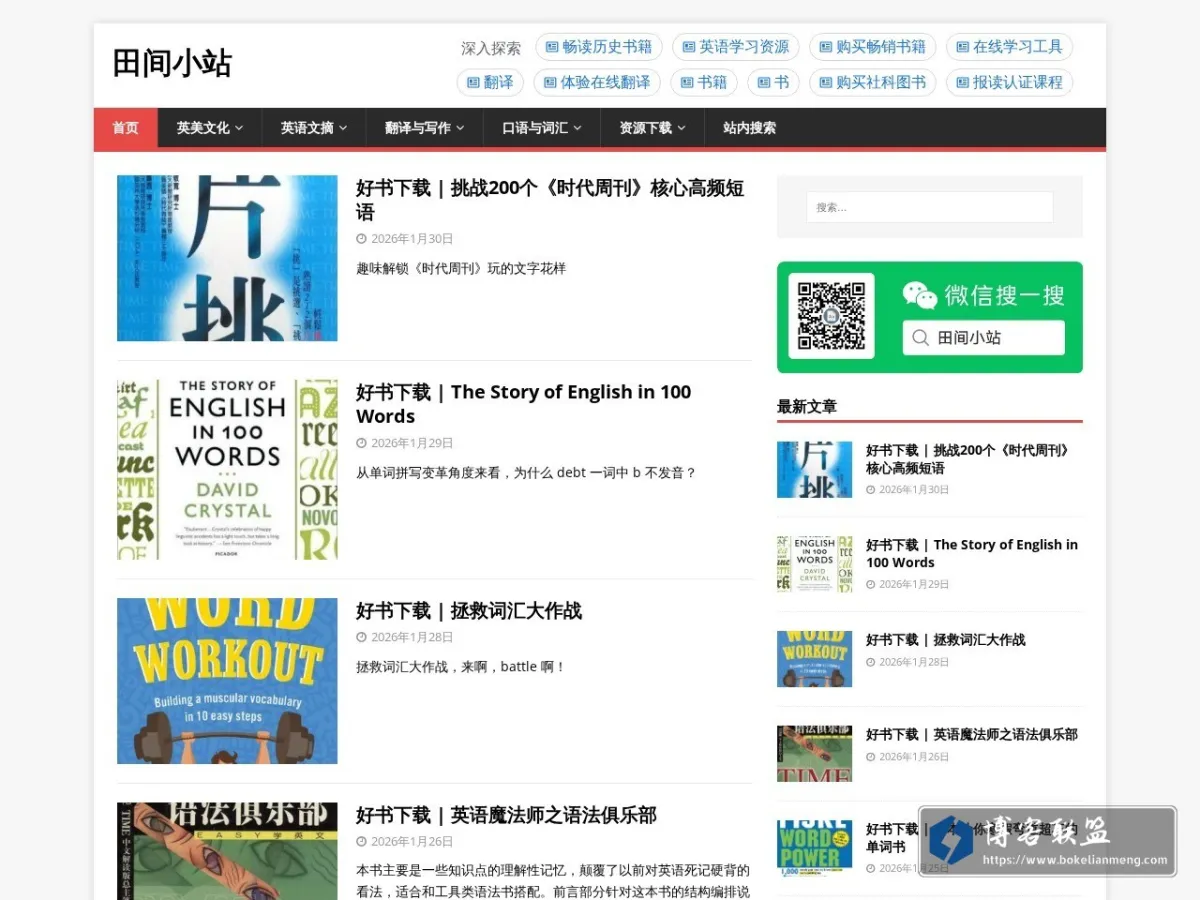Open sidebar Word Power small thumbnail

[x=815, y=848]
